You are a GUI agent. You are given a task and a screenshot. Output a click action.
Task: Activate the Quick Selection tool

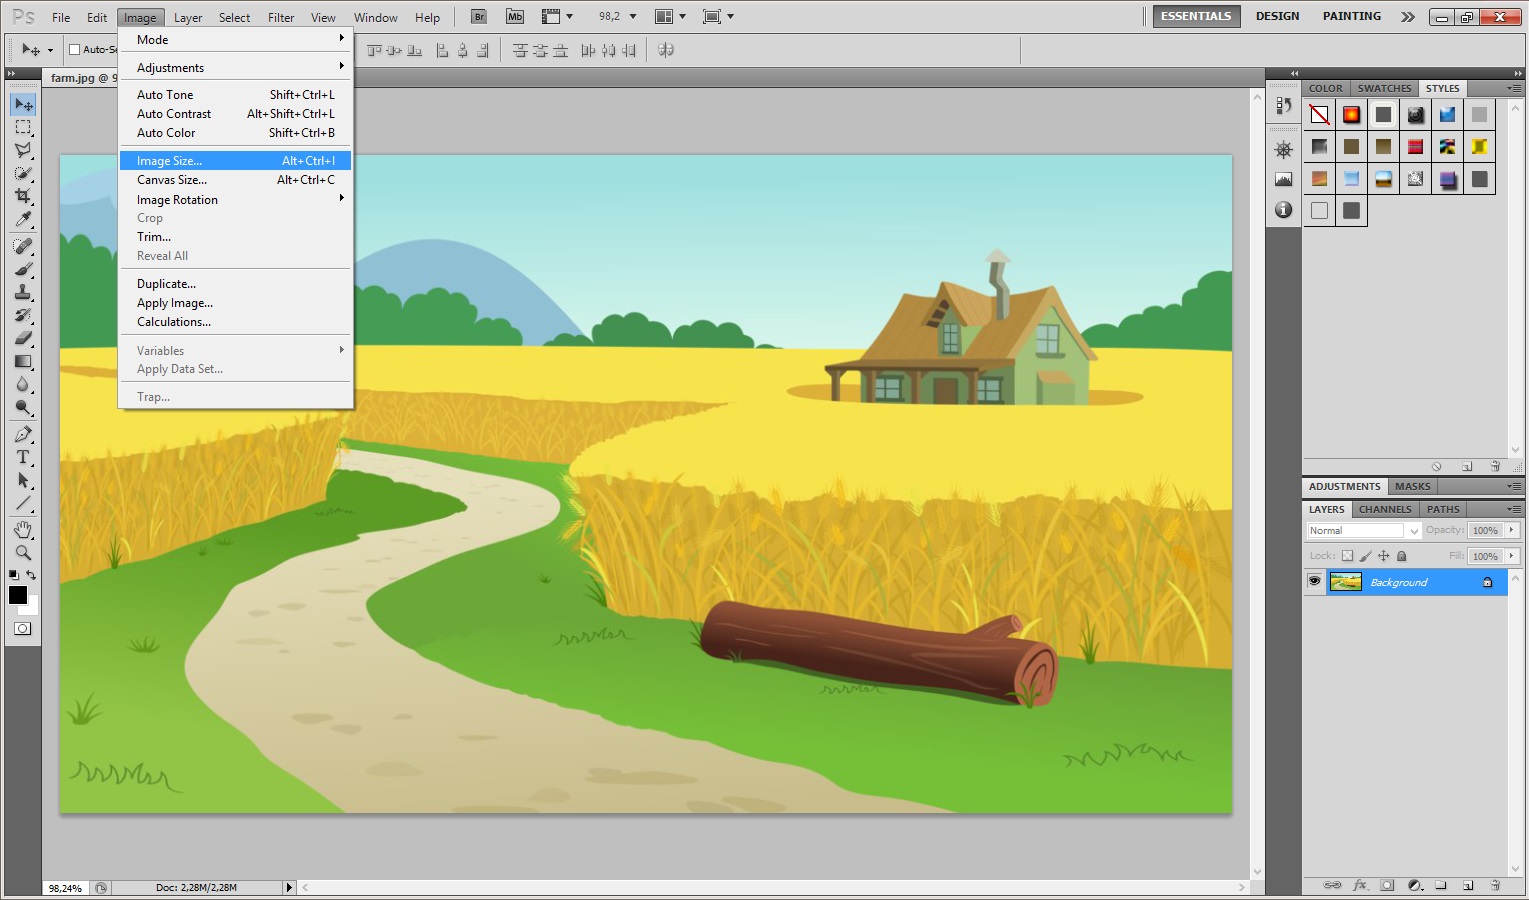point(23,173)
